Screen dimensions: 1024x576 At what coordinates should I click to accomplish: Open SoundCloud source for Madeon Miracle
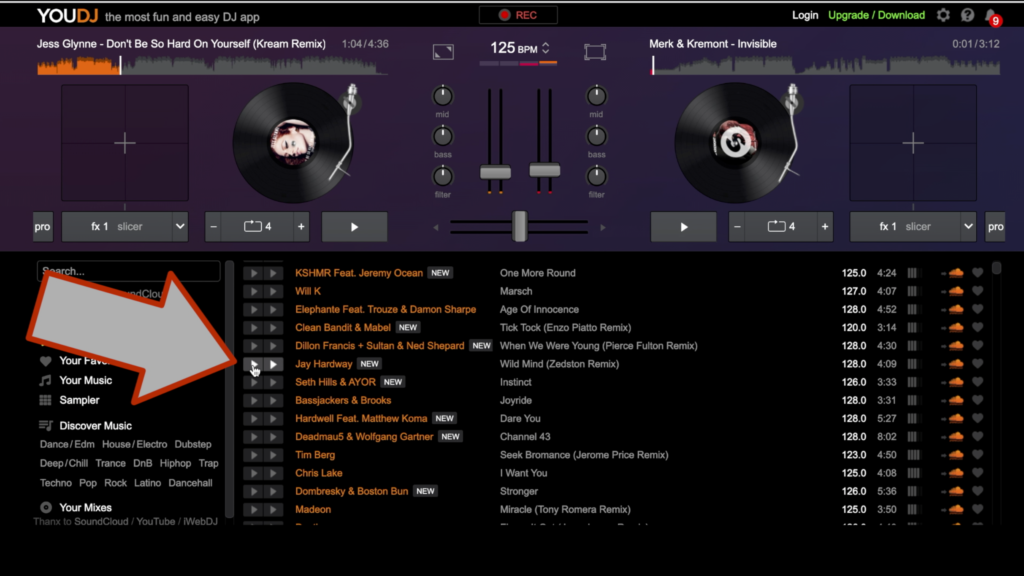coord(956,509)
